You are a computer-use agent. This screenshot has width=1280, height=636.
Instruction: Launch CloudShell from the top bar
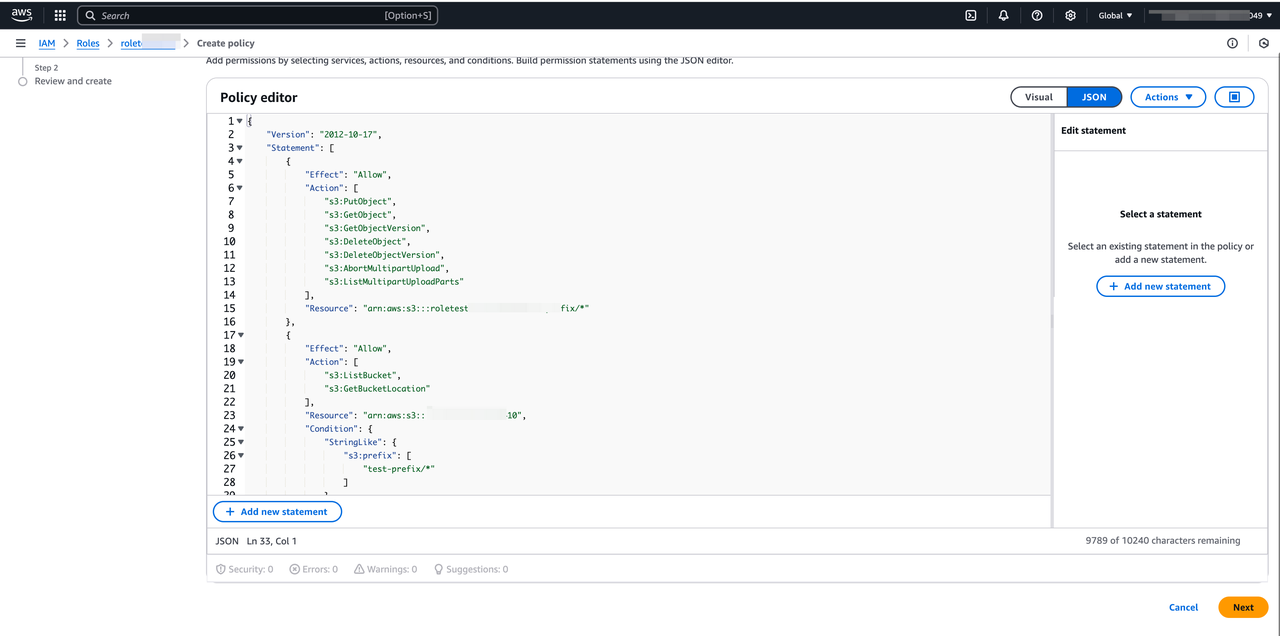[970, 15]
